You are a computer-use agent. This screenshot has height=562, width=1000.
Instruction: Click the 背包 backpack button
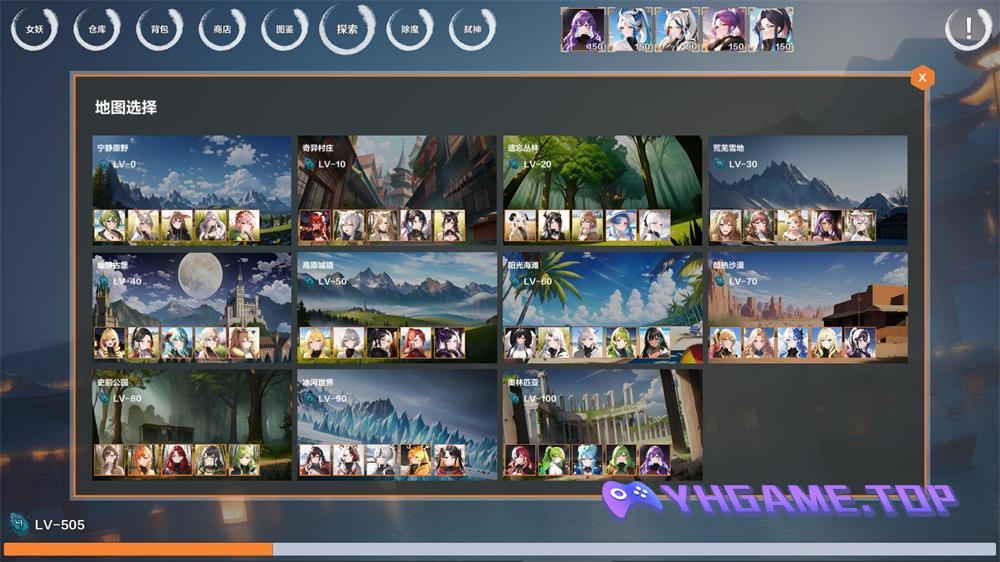159,29
